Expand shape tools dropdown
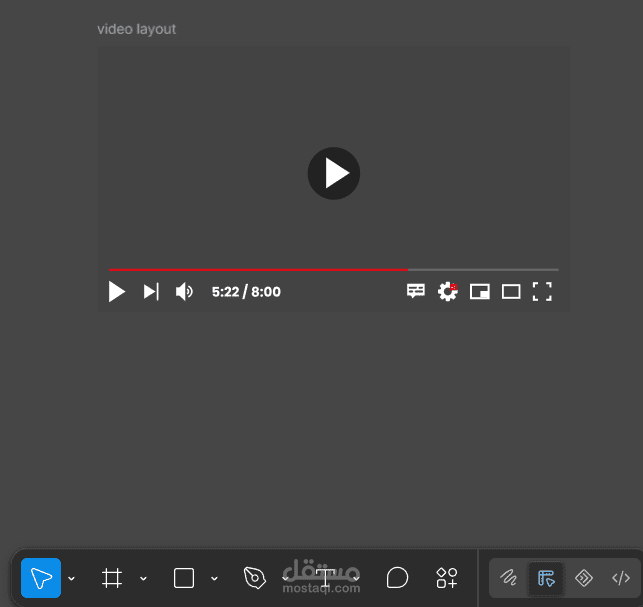 tap(214, 578)
